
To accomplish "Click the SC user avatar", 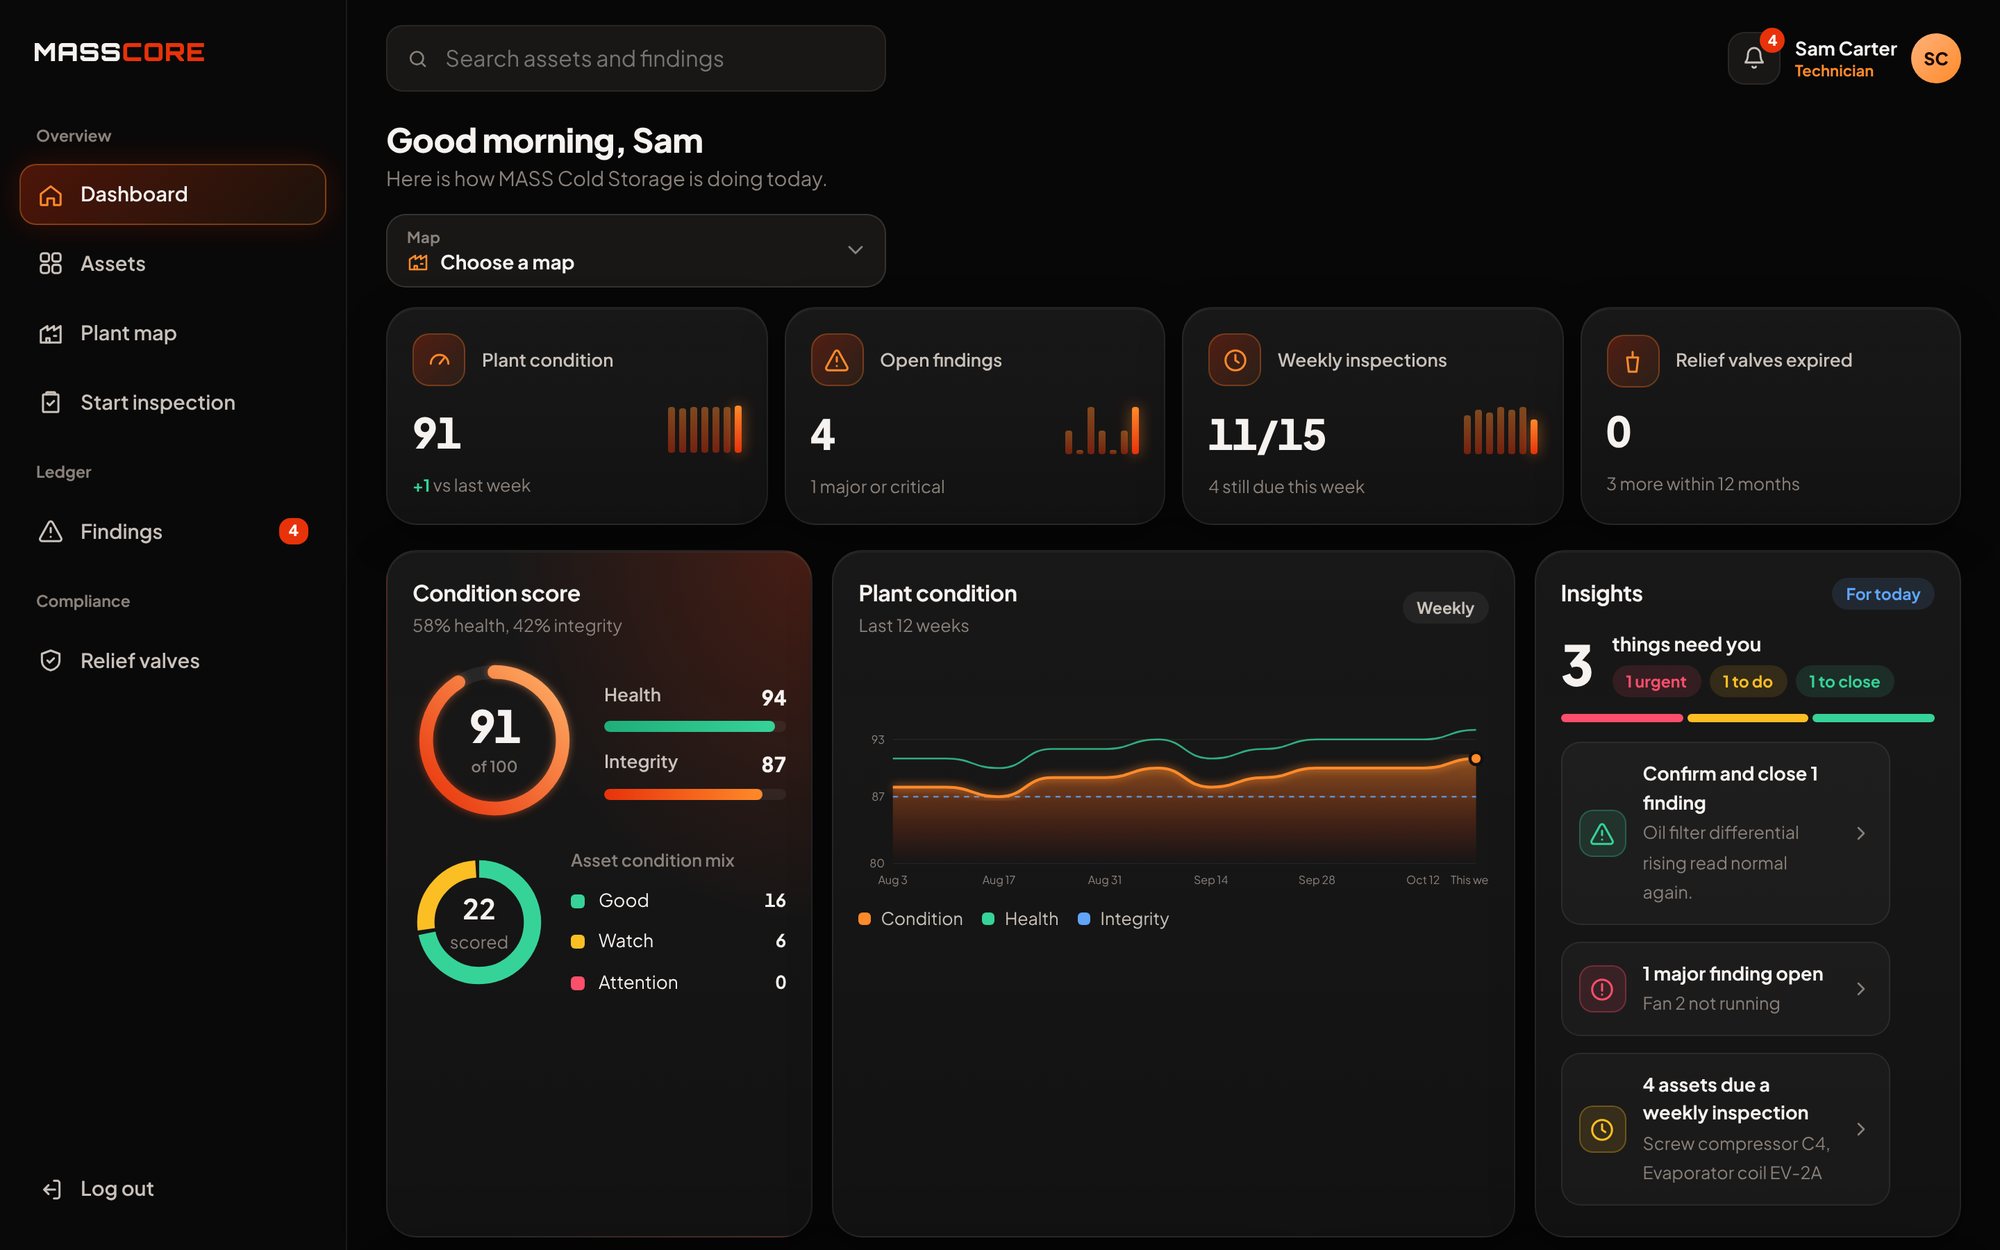I will coord(1935,58).
